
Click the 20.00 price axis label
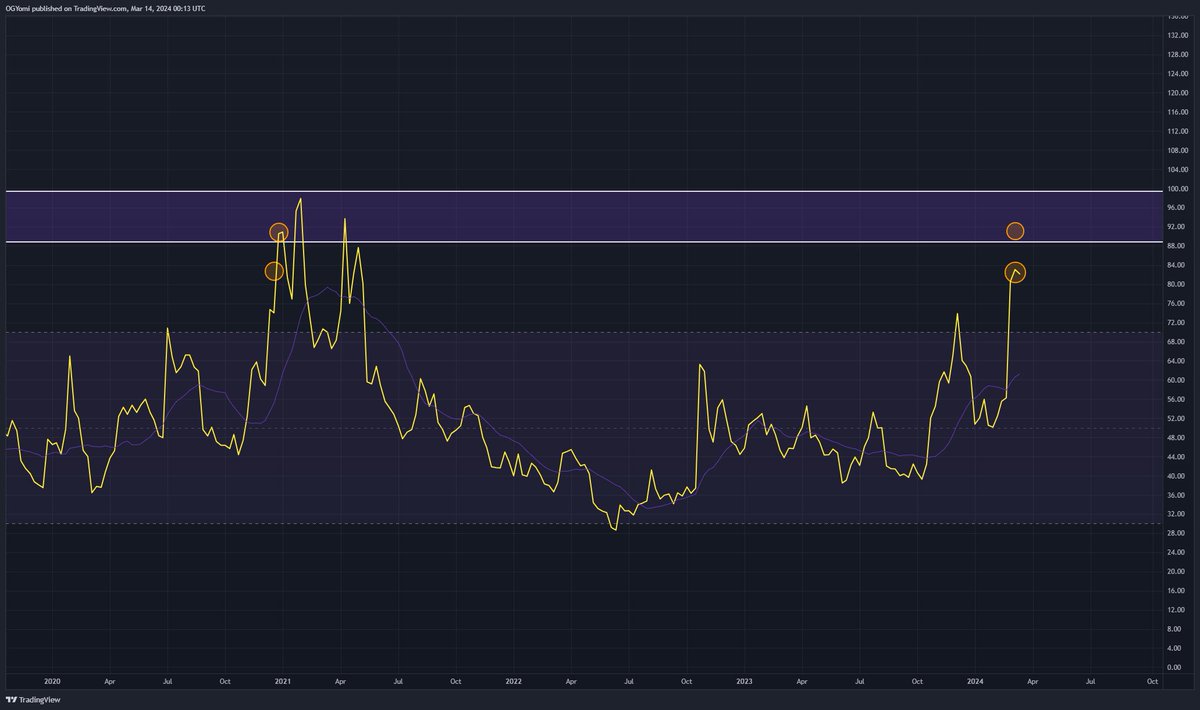tap(1178, 571)
